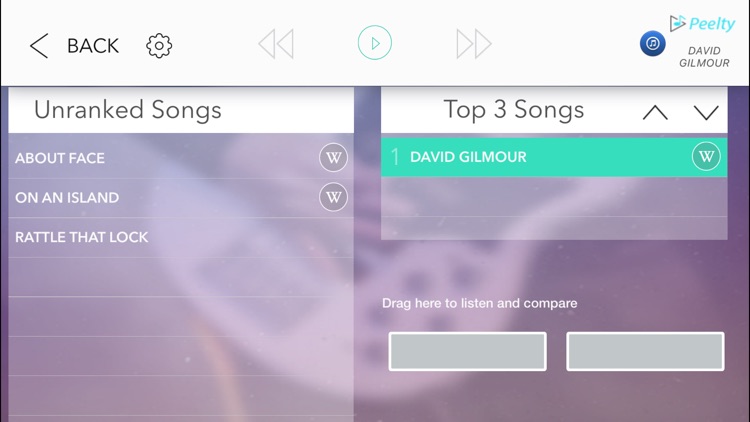The width and height of the screenshot is (750, 422).
Task: Start playback with the play button
Action: click(375, 43)
